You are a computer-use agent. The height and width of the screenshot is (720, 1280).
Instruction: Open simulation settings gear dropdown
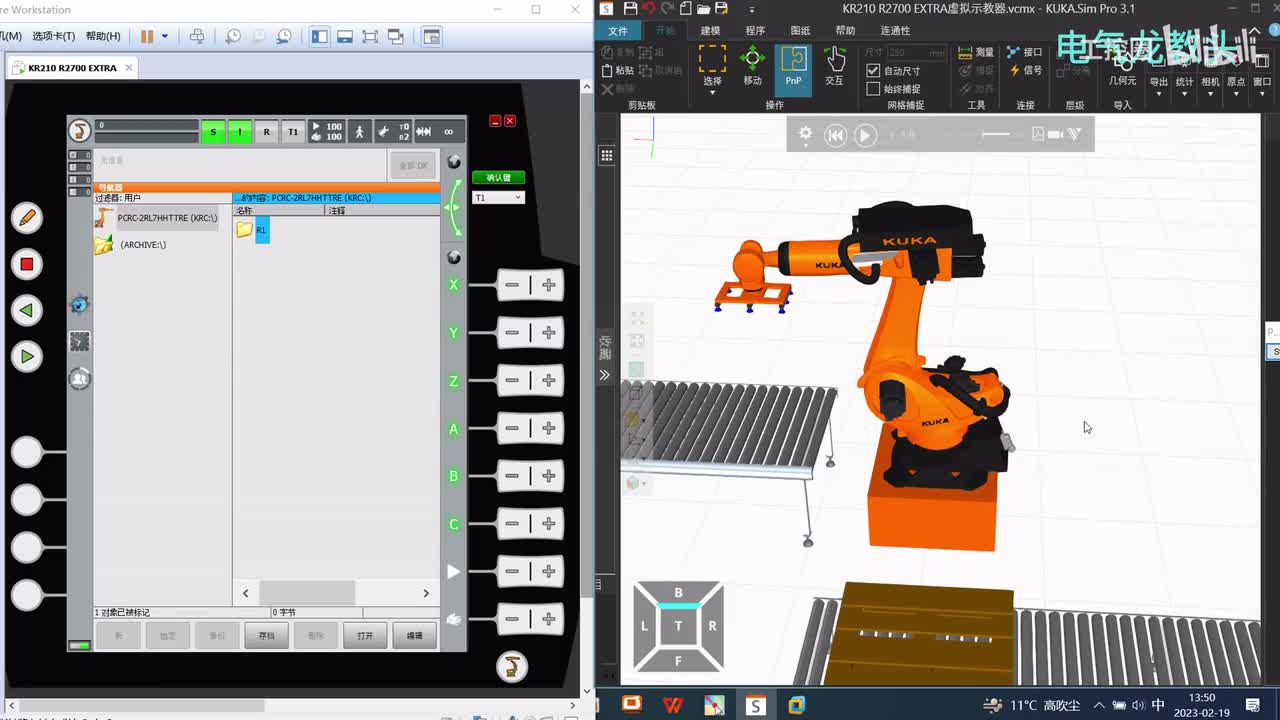click(805, 134)
